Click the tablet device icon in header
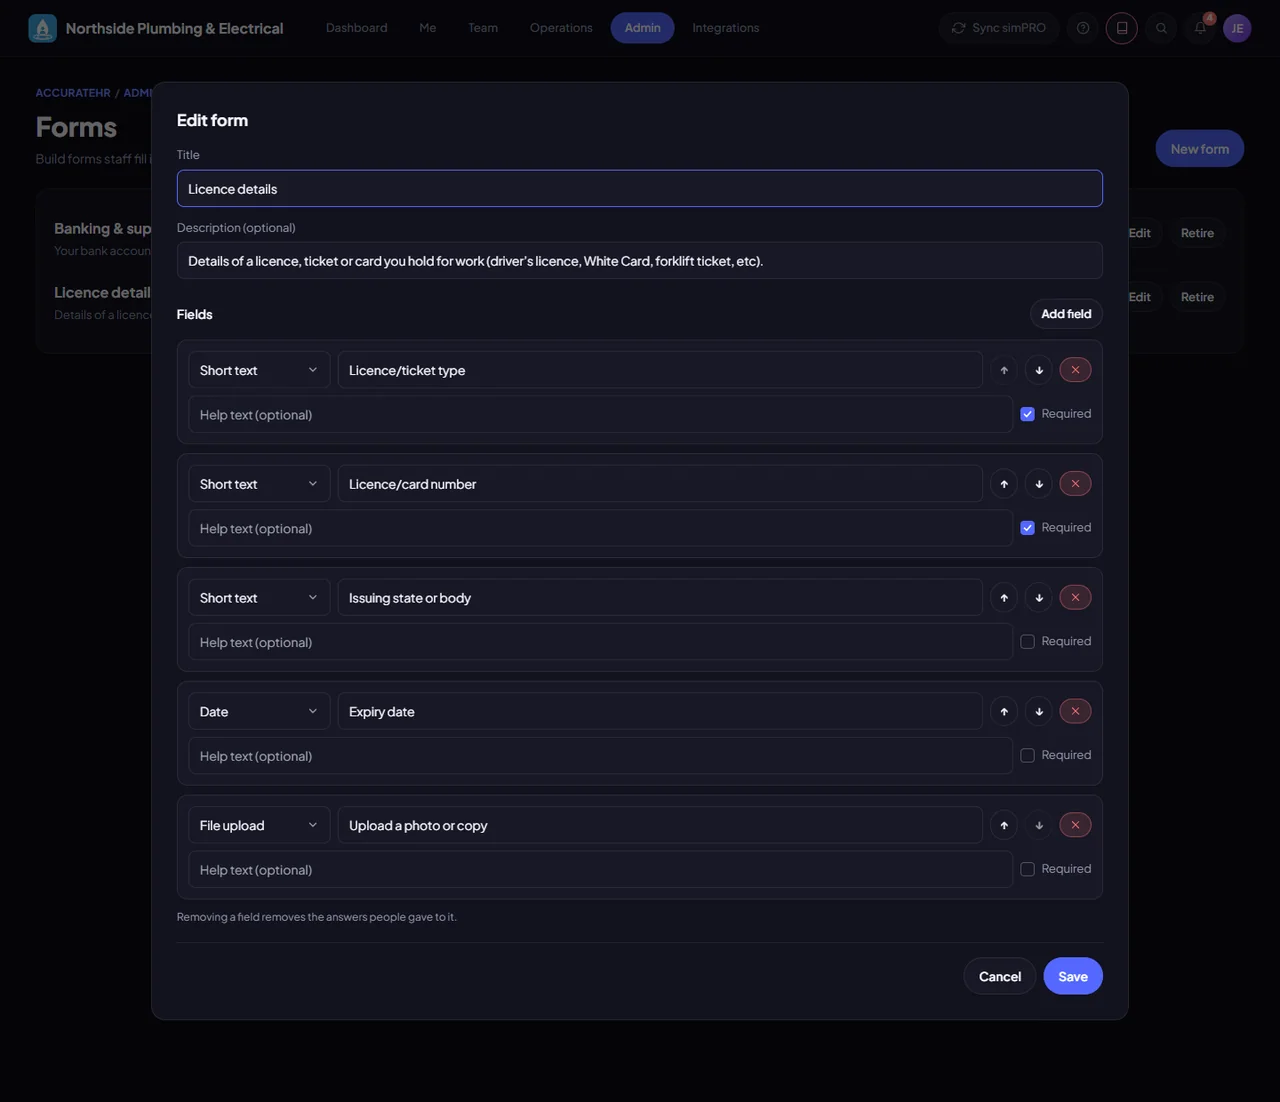1280x1102 pixels. point(1122,28)
